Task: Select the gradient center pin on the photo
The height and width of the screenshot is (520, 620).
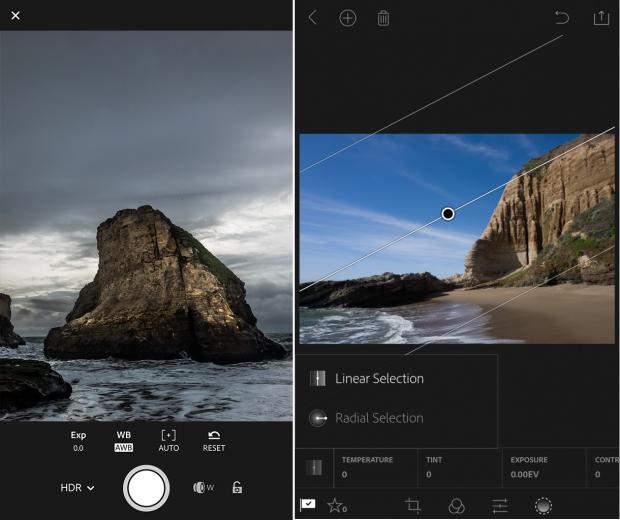Action: 448,213
